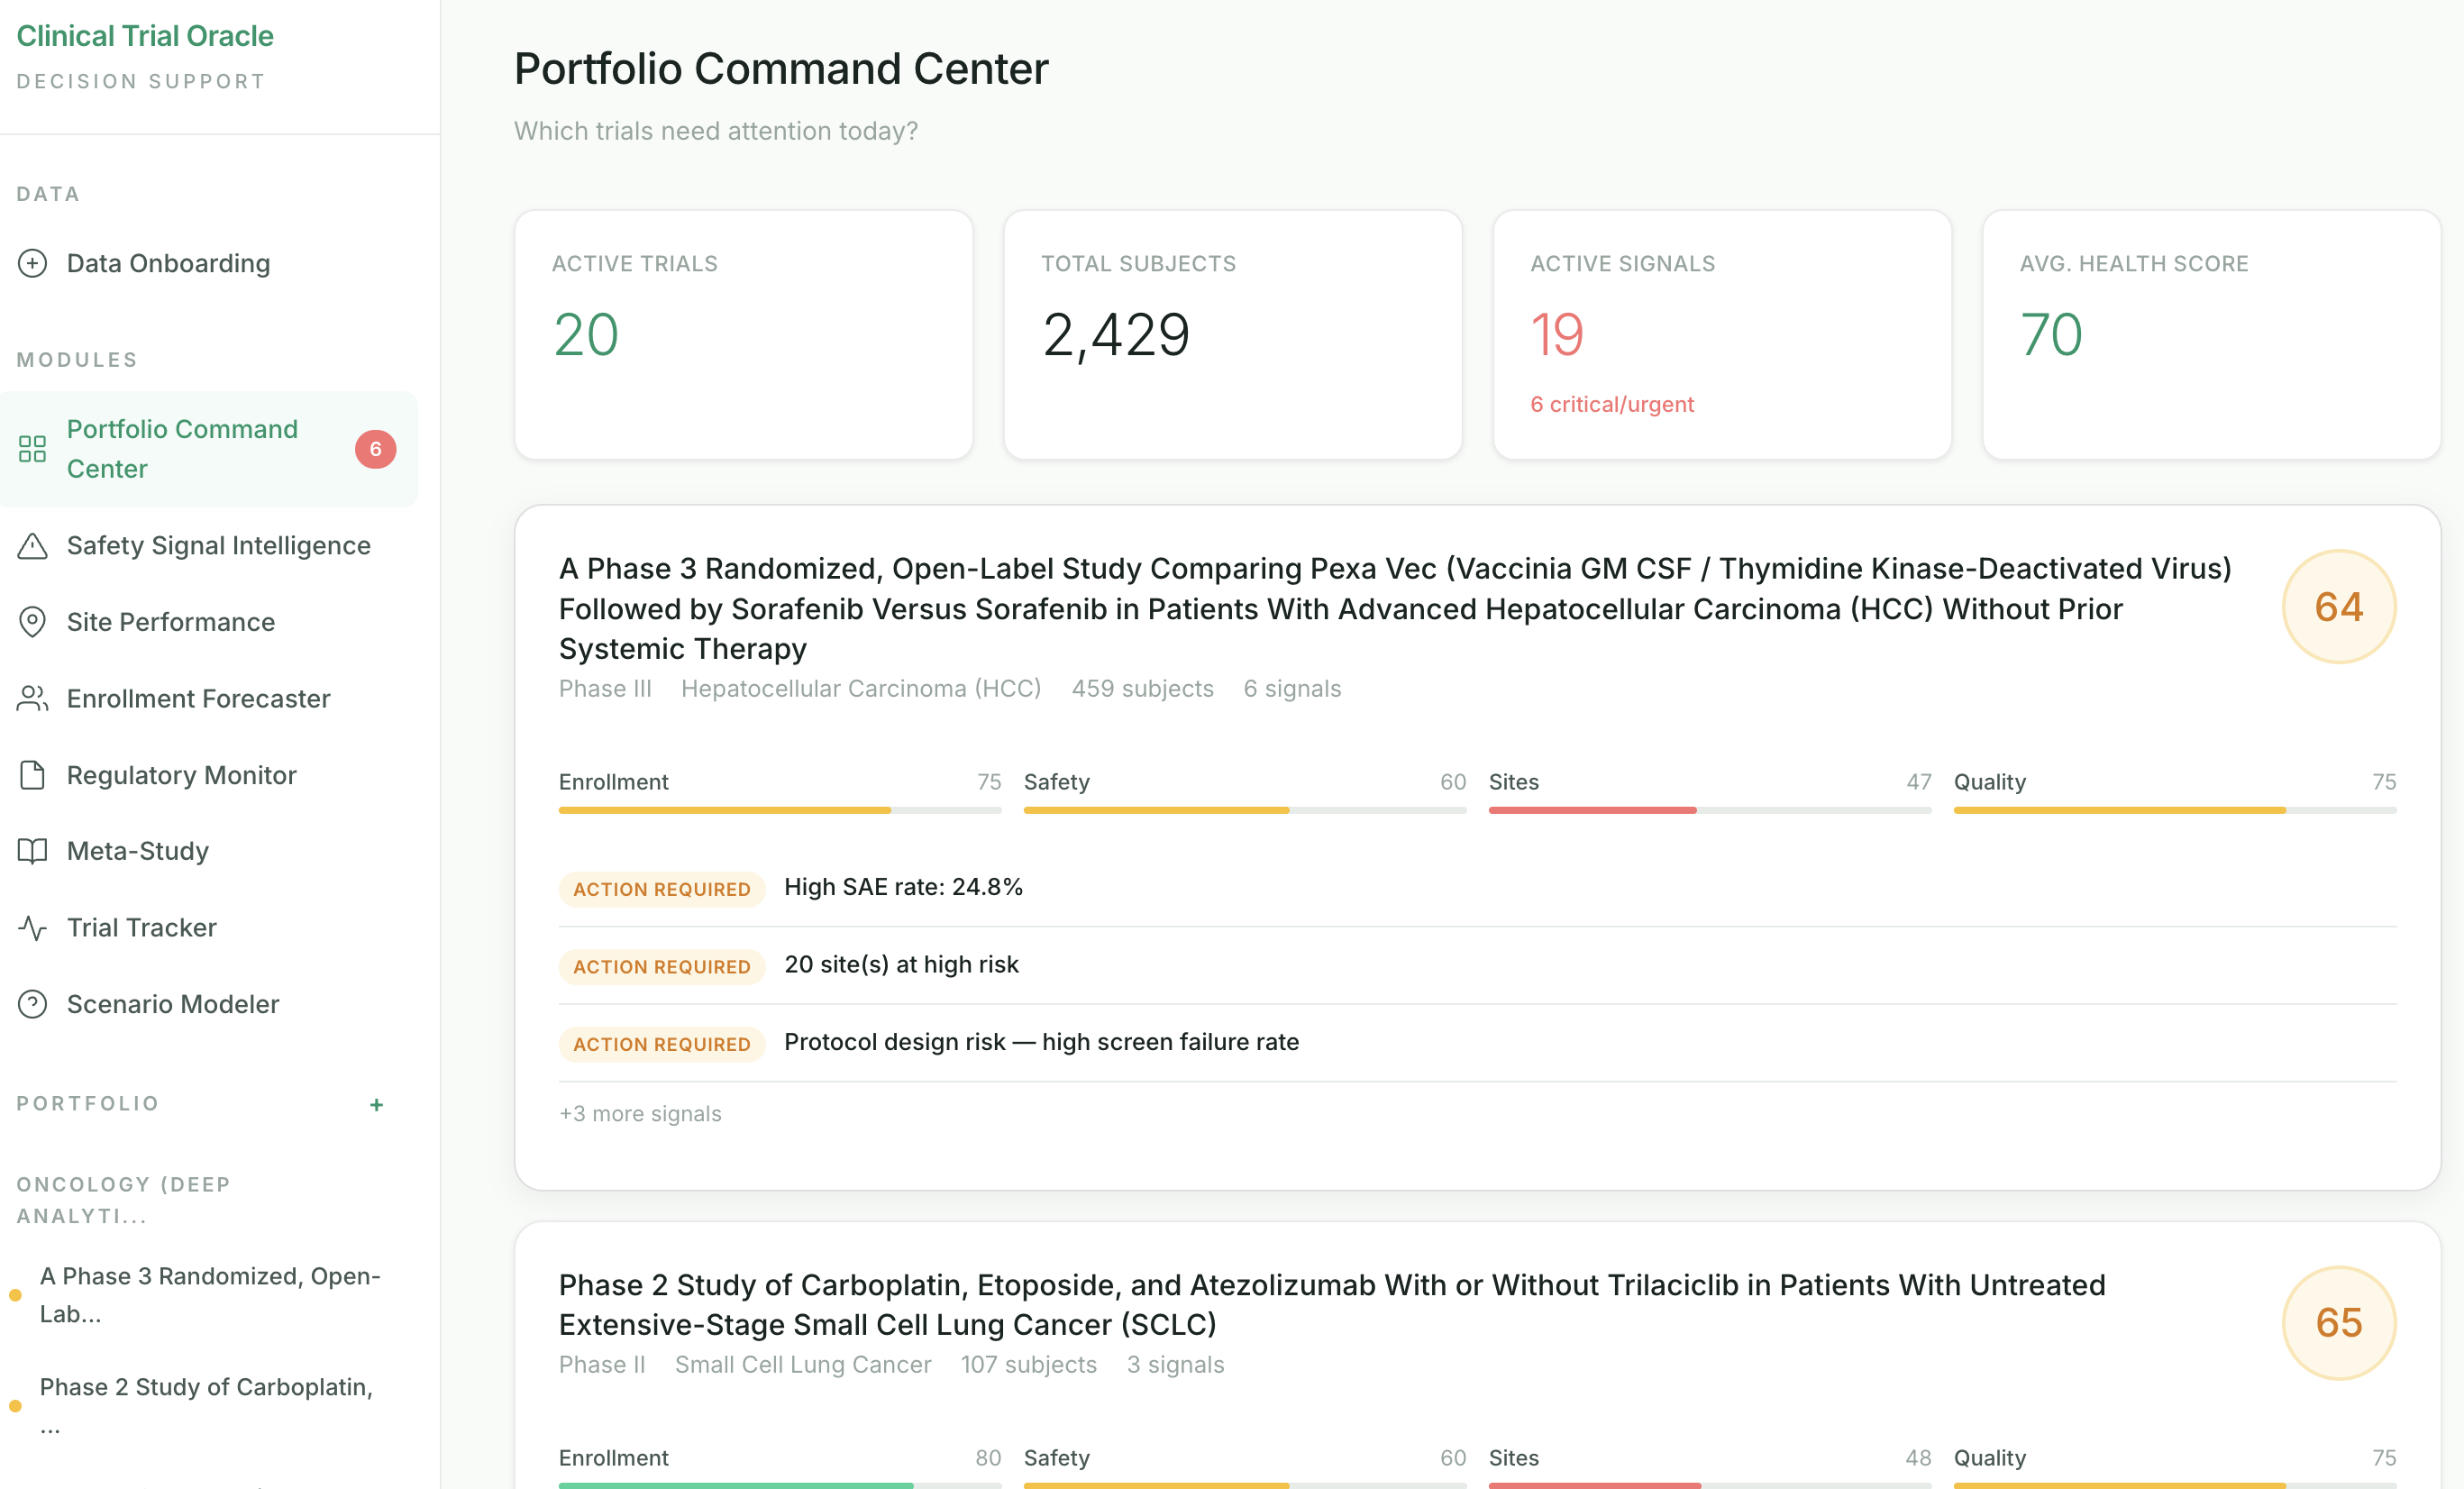Click the HCC trial Enrollment 75 progress bar

pyautogui.click(x=780, y=810)
